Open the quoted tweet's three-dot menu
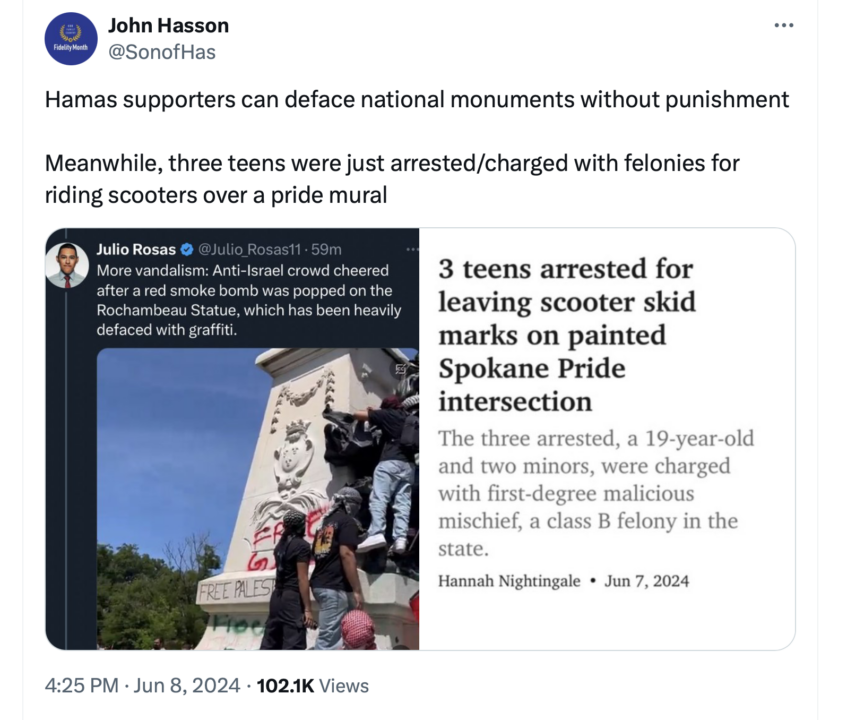Image resolution: width=847 pixels, height=720 pixels. tap(412, 249)
